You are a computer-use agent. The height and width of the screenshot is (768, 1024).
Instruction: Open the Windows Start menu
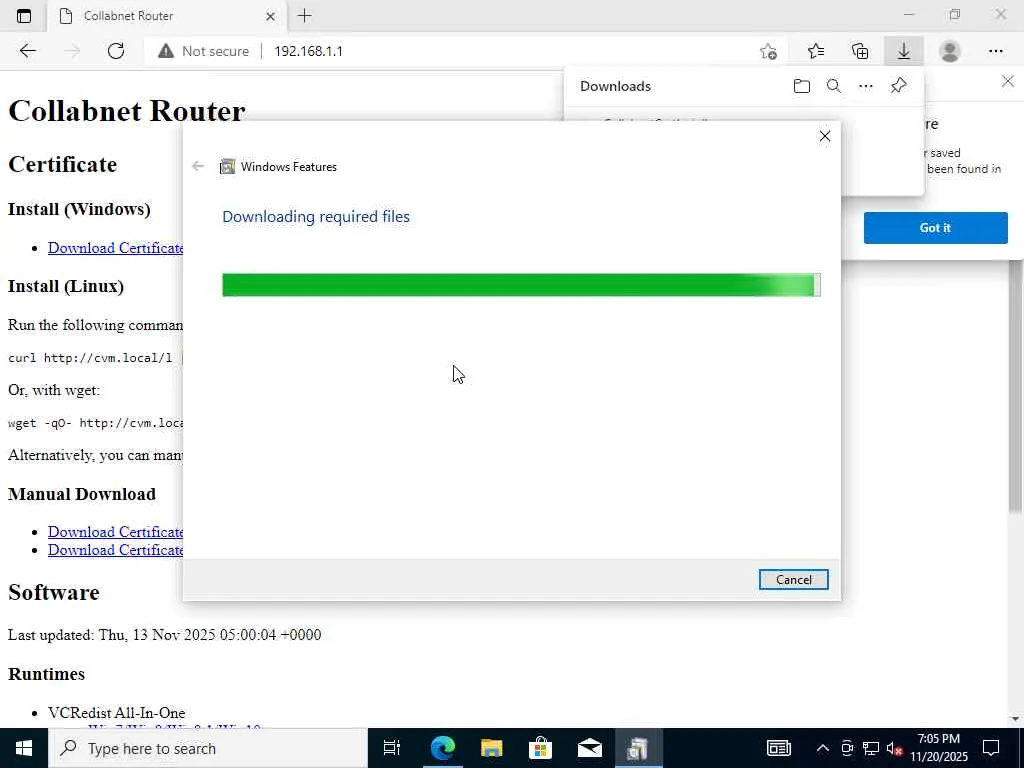coord(24,748)
